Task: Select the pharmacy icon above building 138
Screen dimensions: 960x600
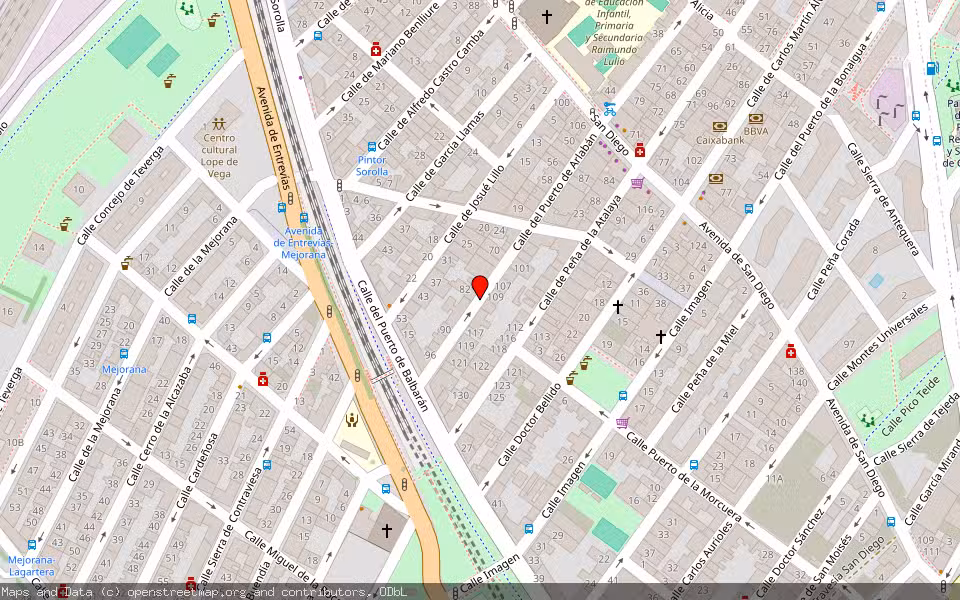Action: click(790, 352)
